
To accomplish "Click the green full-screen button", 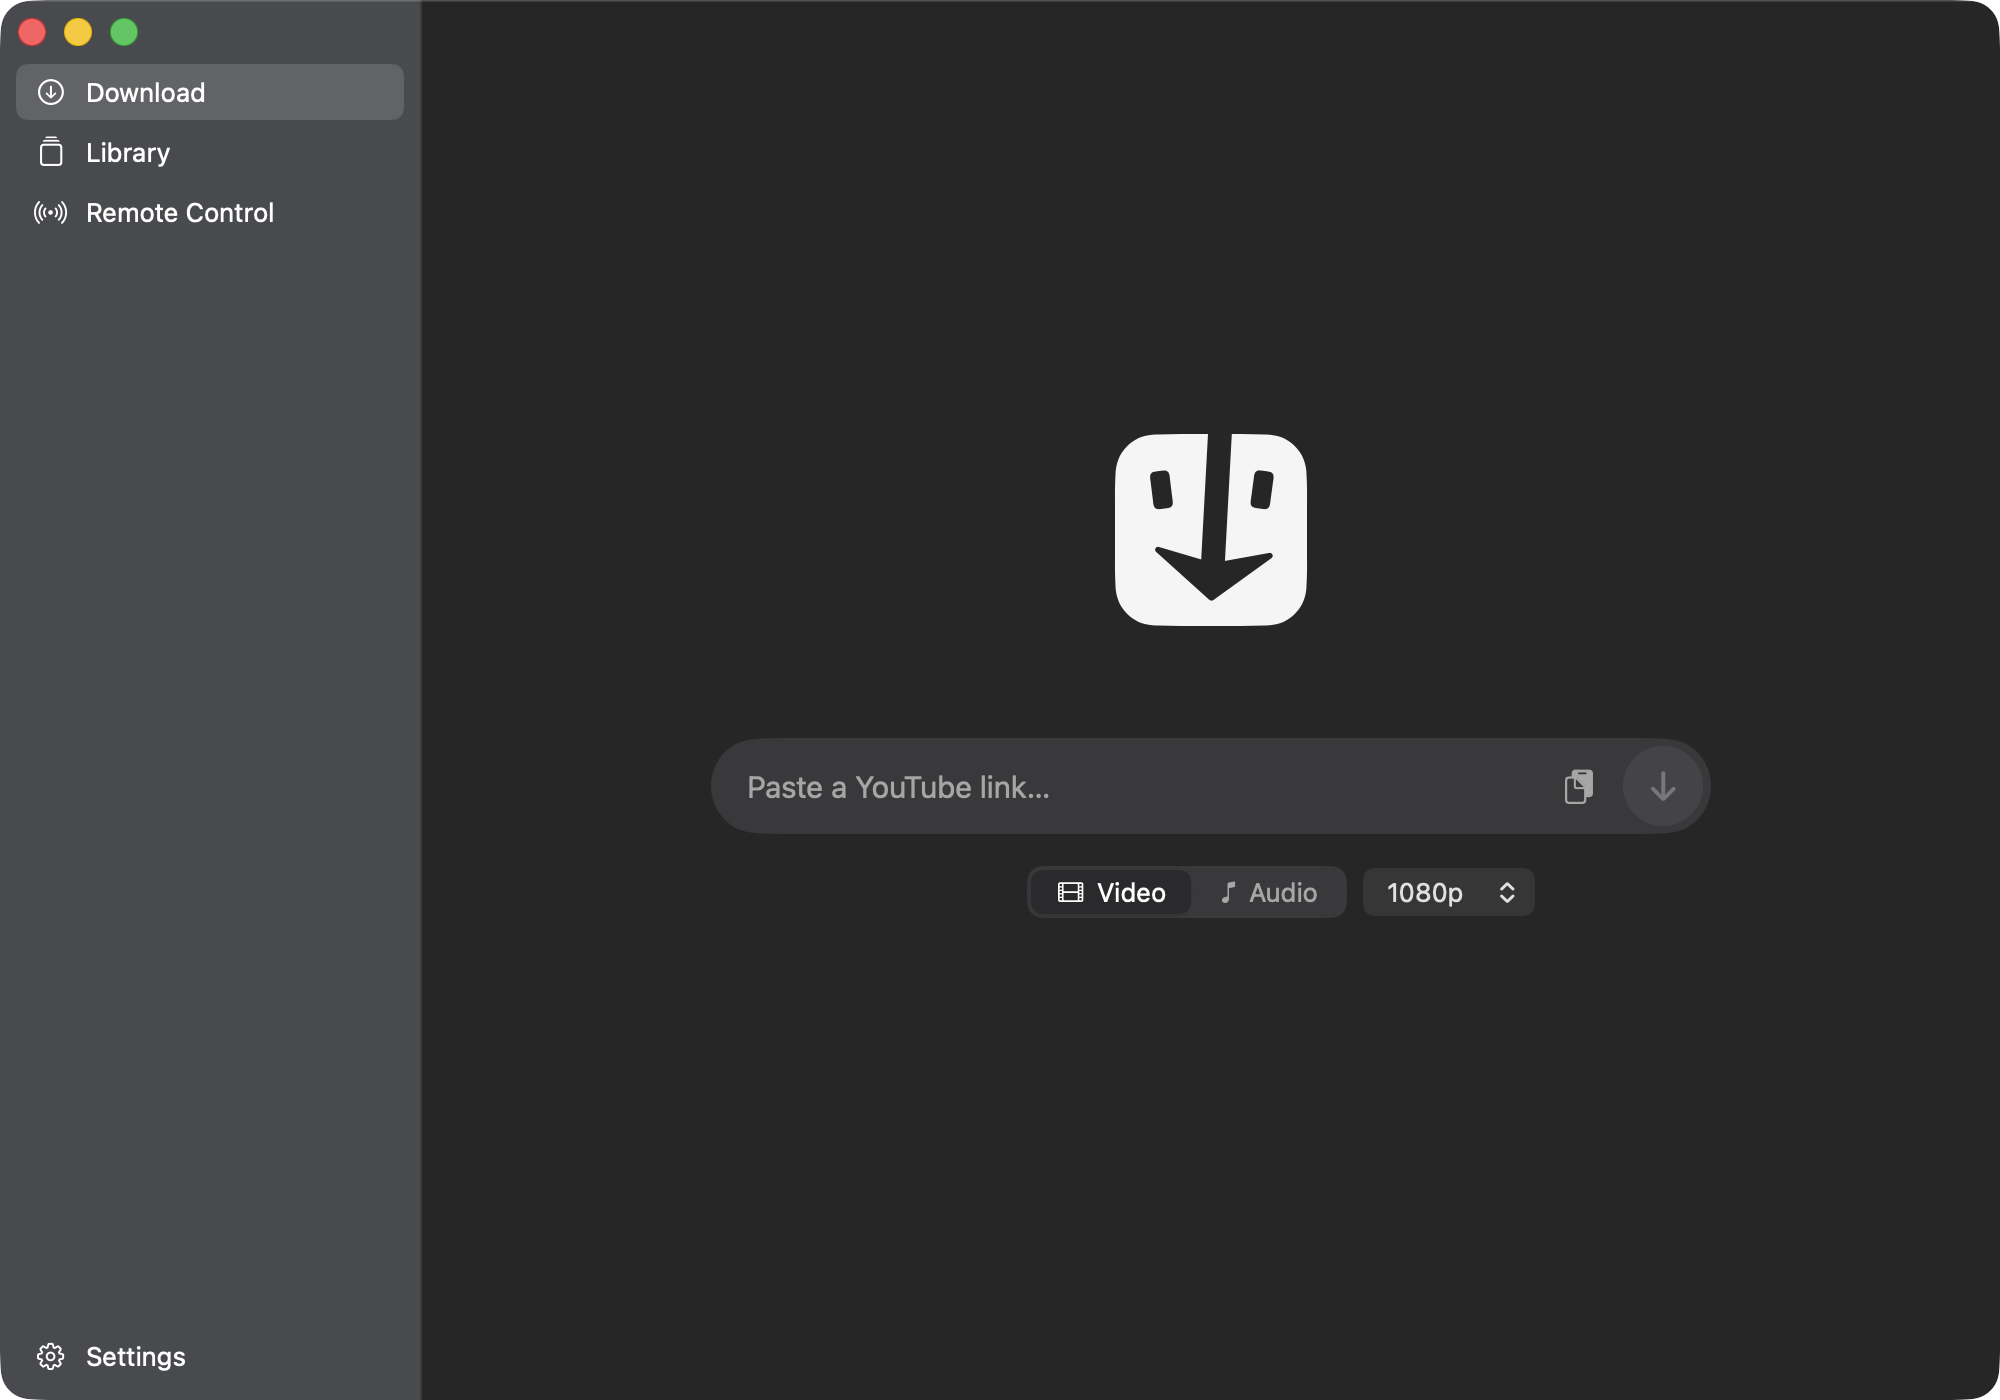I will pyautogui.click(x=124, y=32).
